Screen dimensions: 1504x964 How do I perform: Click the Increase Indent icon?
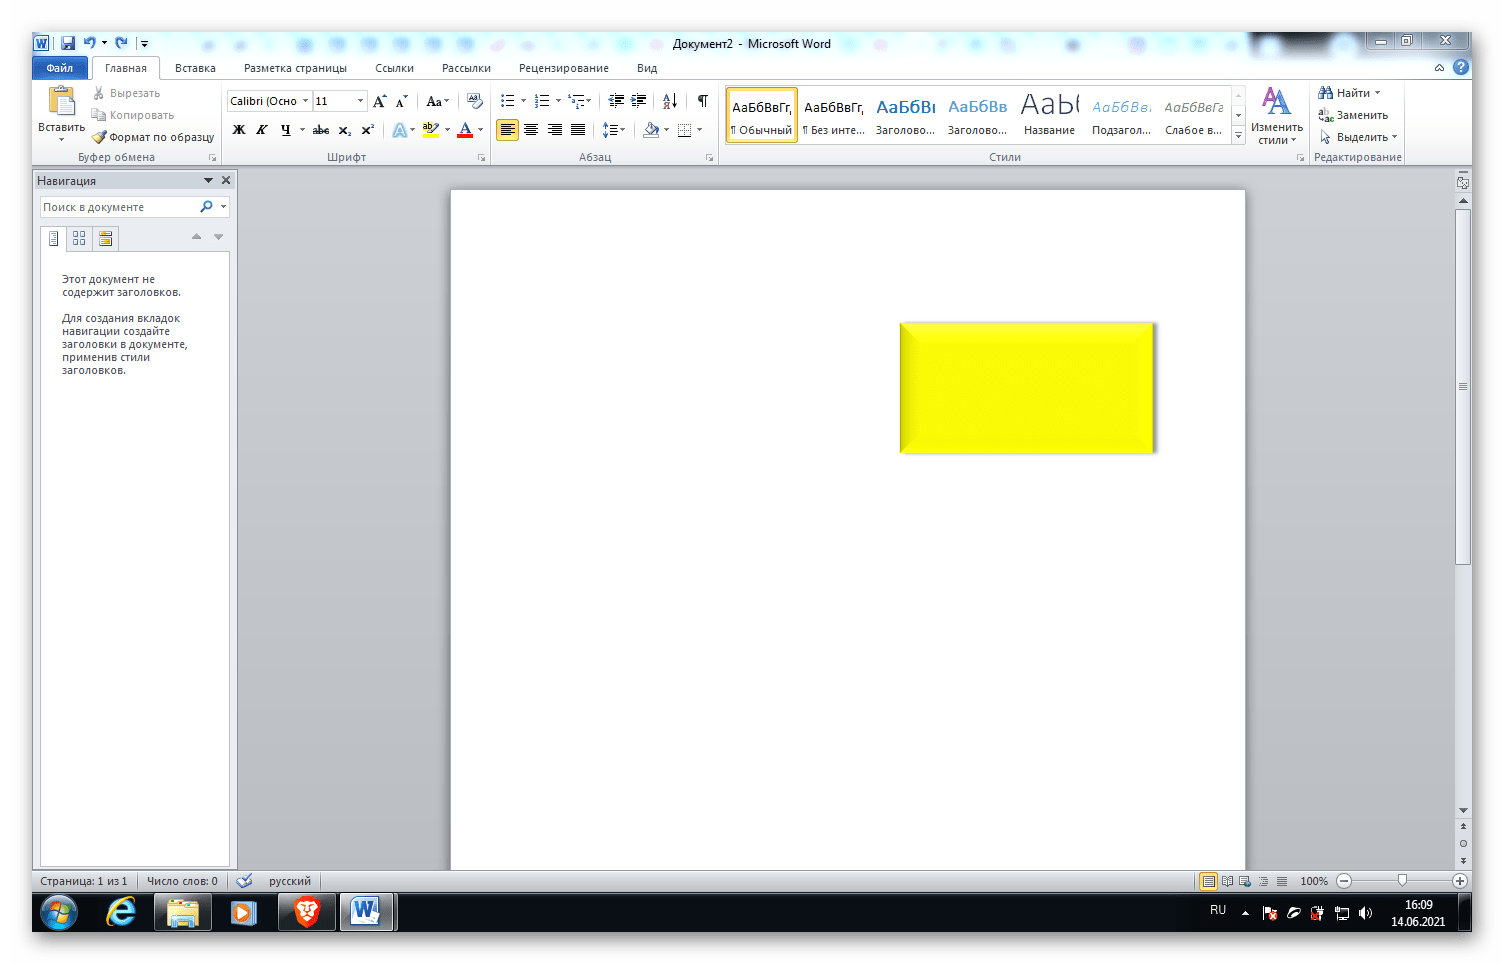coord(639,101)
